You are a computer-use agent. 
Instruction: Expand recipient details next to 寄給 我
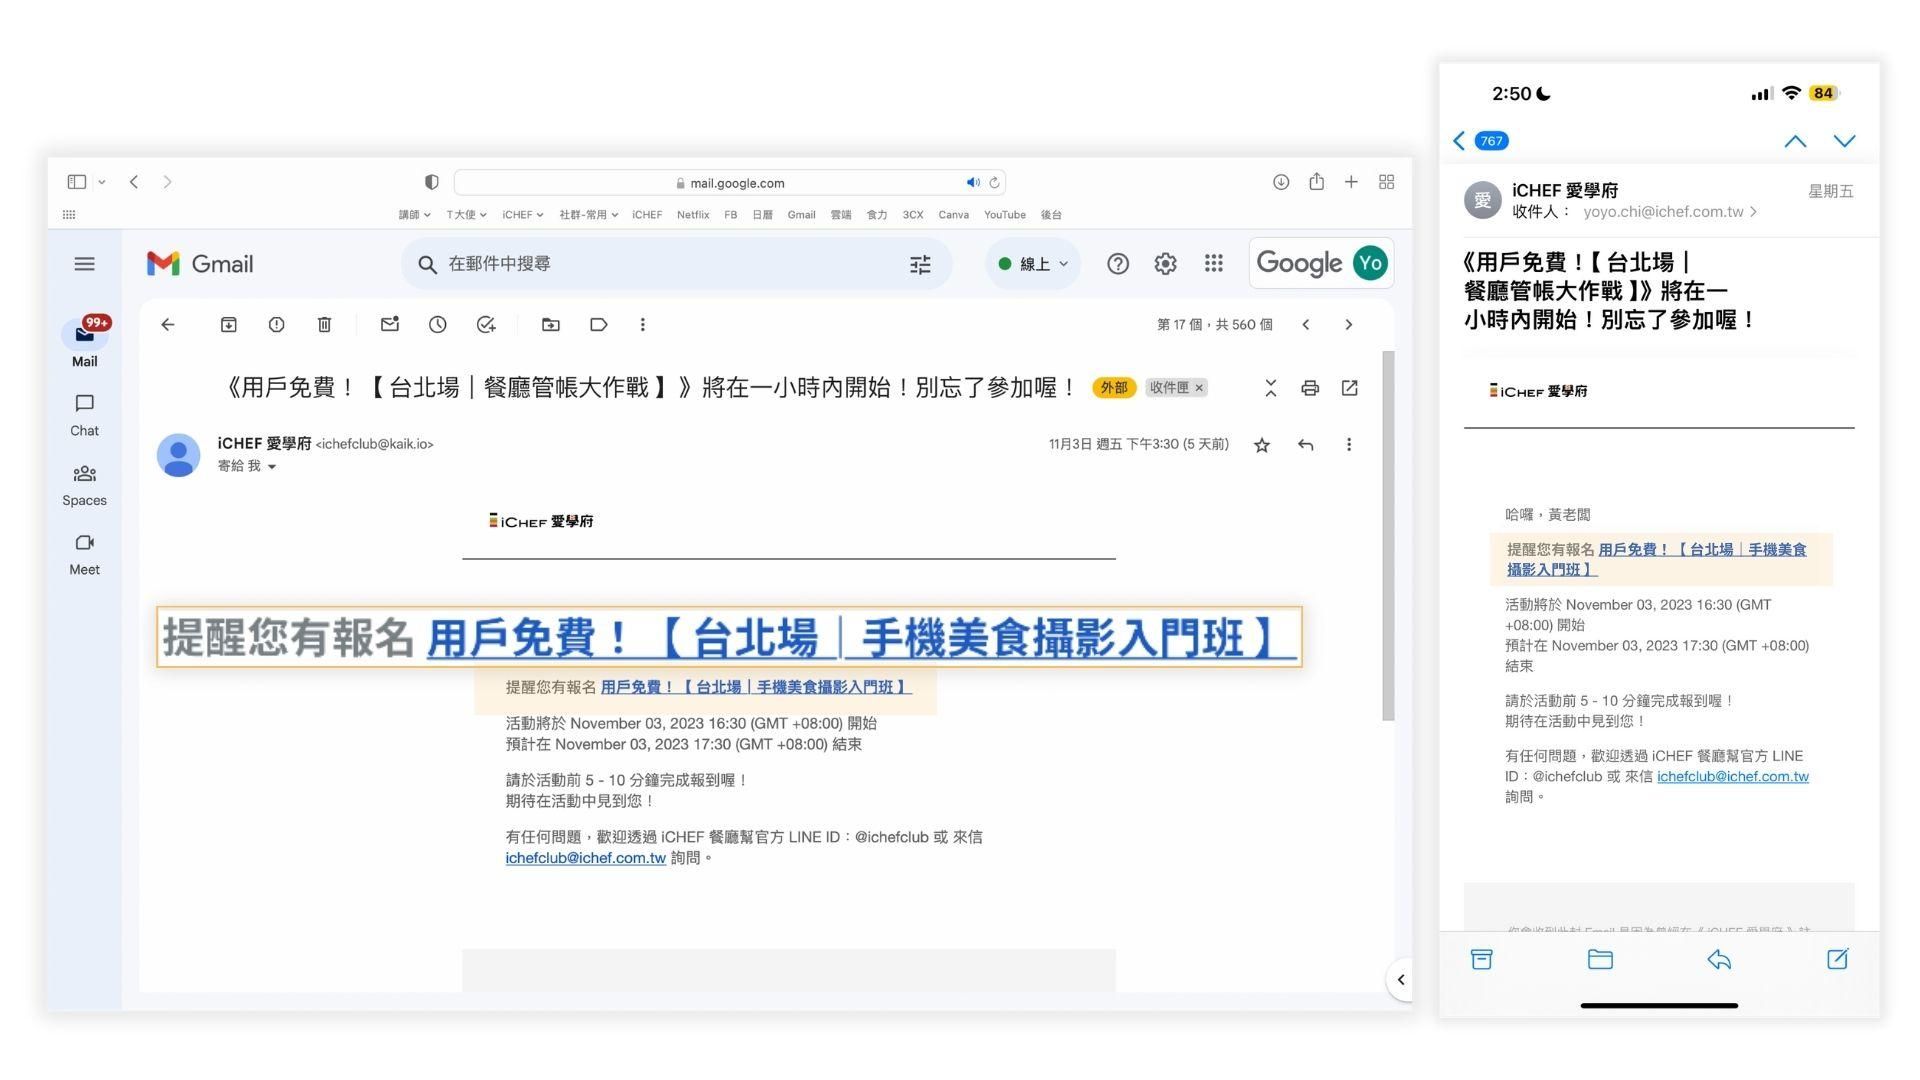click(x=272, y=467)
